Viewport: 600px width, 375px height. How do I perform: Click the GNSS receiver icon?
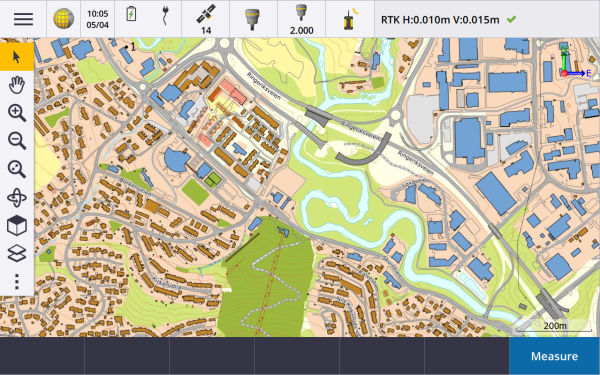click(x=252, y=19)
